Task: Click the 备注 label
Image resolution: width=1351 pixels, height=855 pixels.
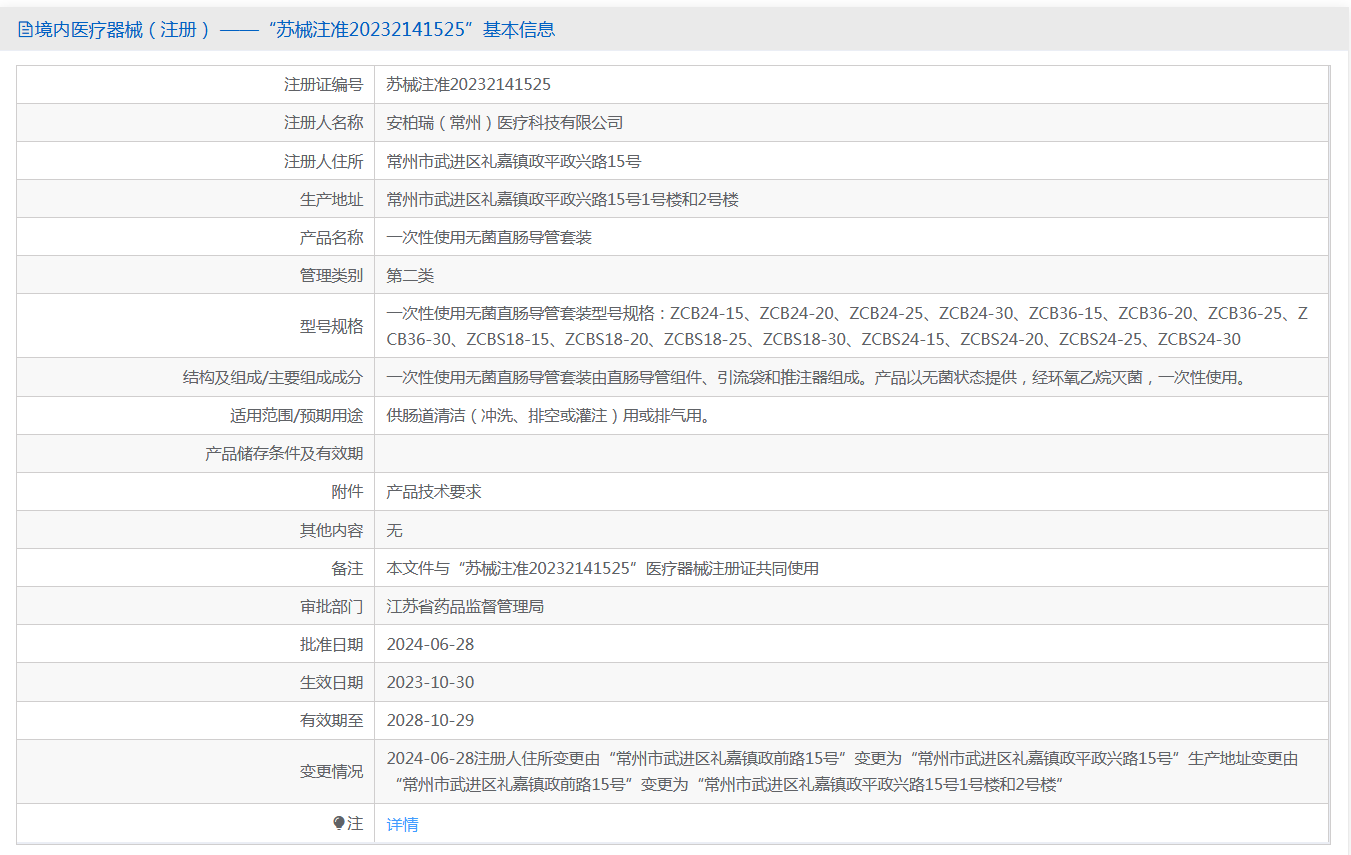Action: [347, 568]
